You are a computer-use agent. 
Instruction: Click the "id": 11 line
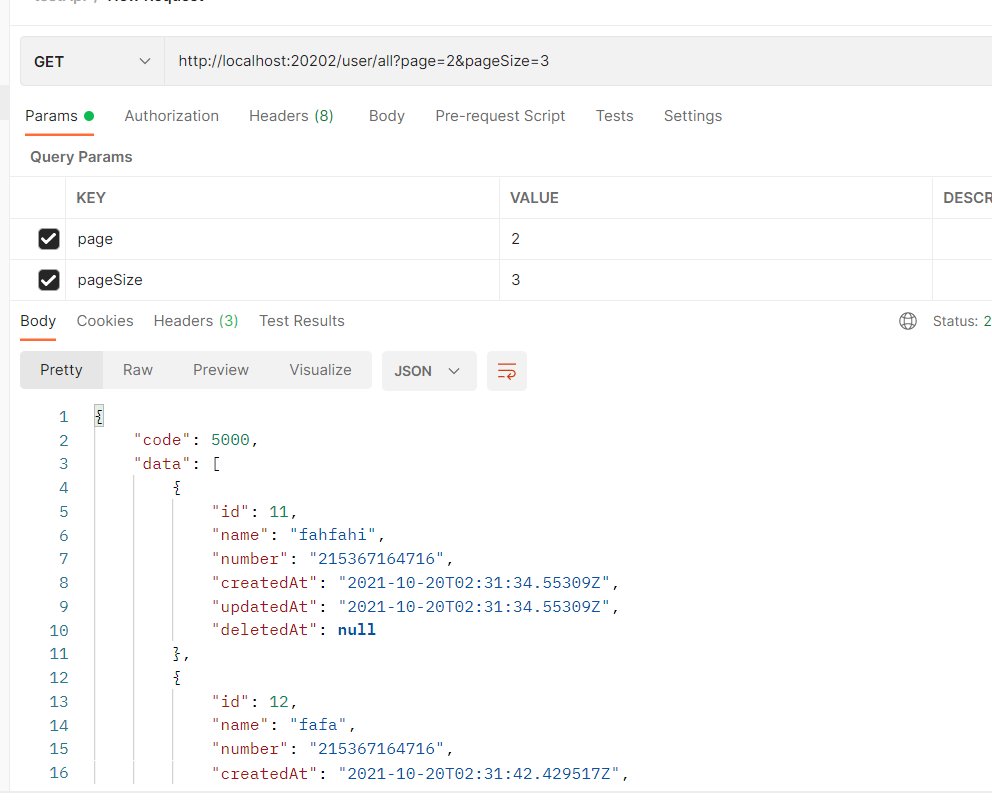tap(254, 512)
